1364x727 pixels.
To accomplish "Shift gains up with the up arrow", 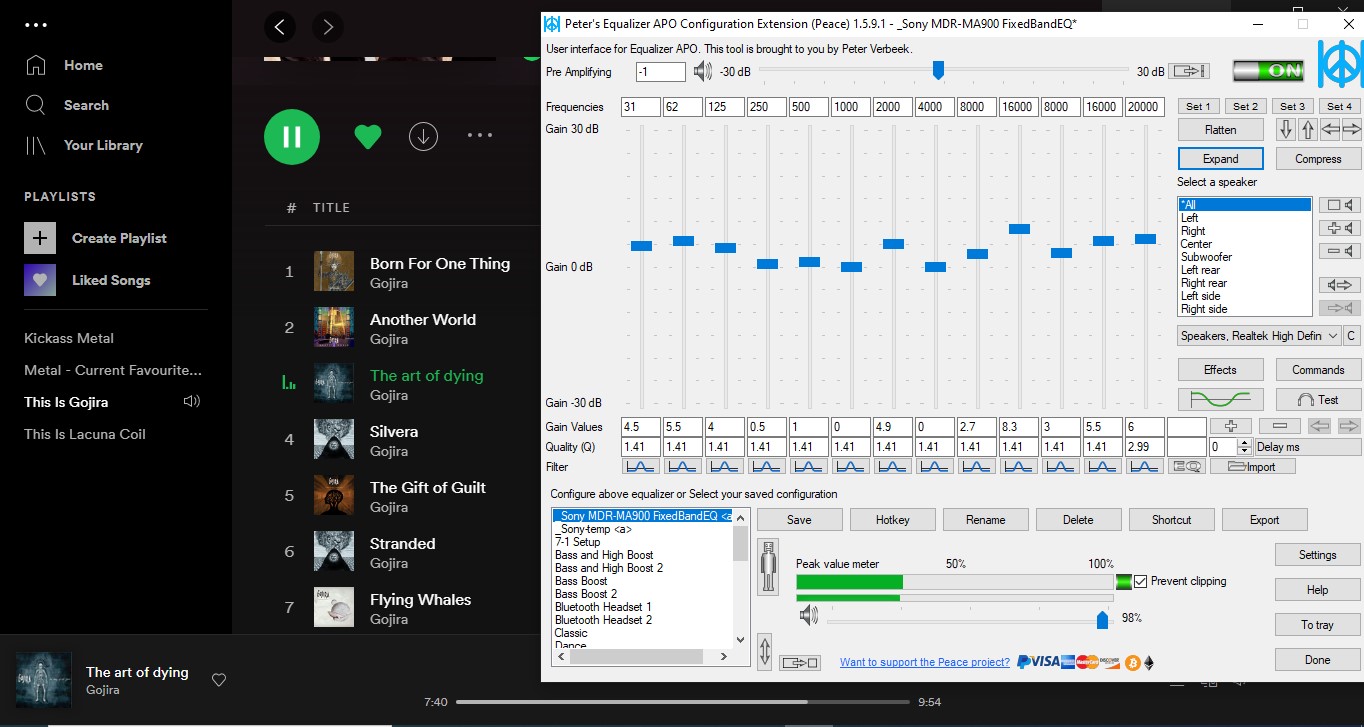I will click(x=1308, y=130).
